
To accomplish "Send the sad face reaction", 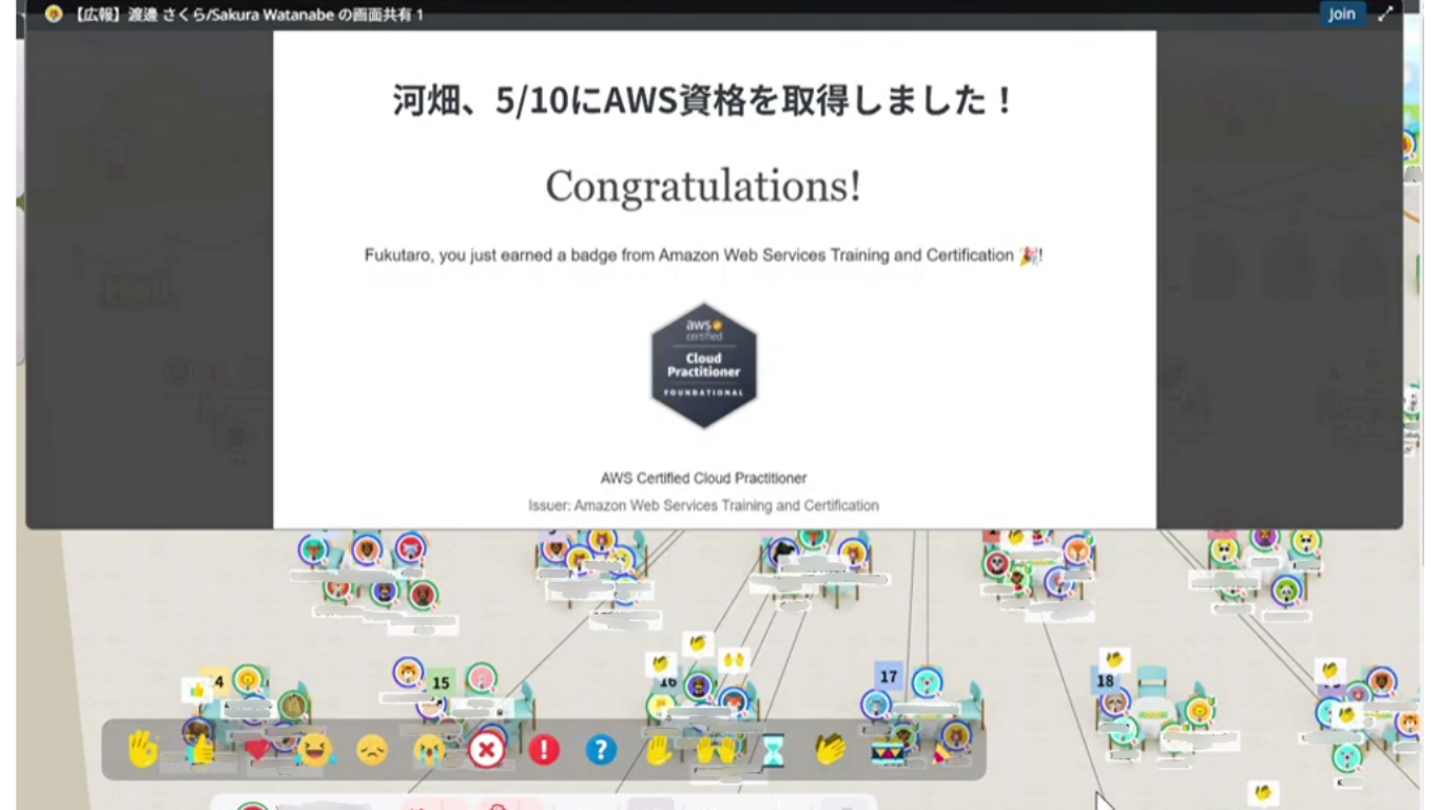I will [x=372, y=749].
